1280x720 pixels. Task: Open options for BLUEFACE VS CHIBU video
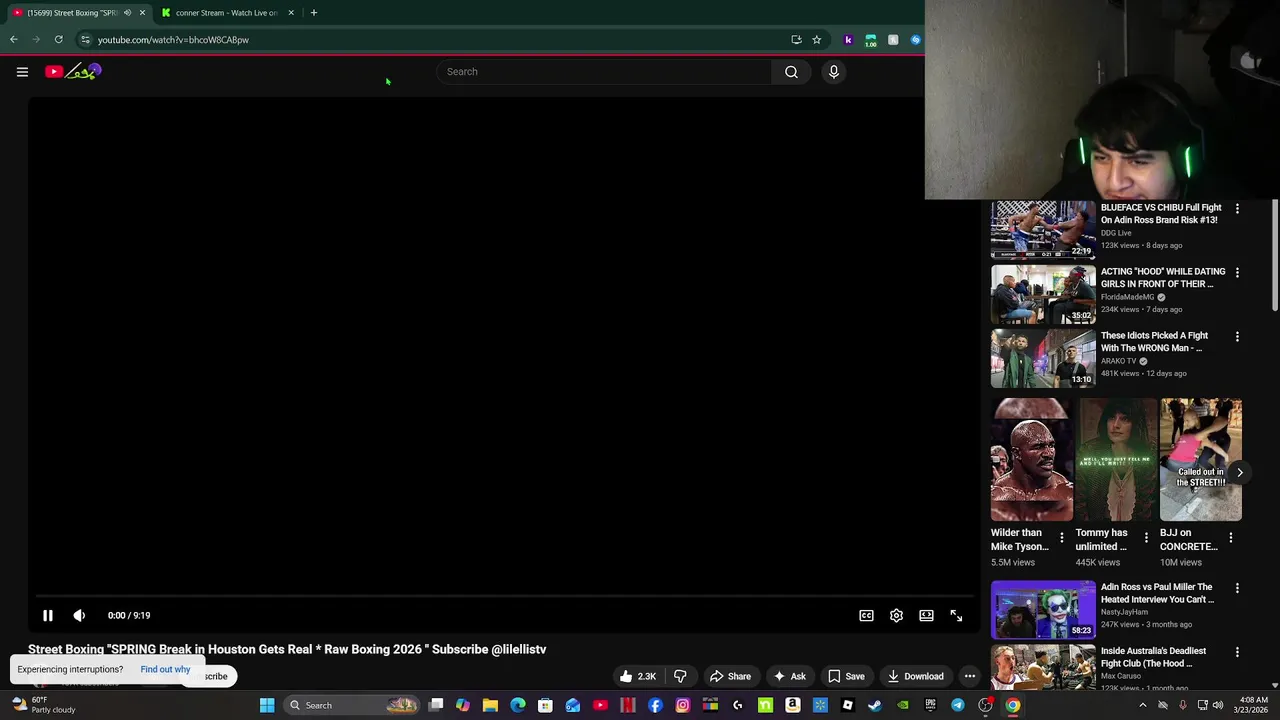(x=1237, y=208)
